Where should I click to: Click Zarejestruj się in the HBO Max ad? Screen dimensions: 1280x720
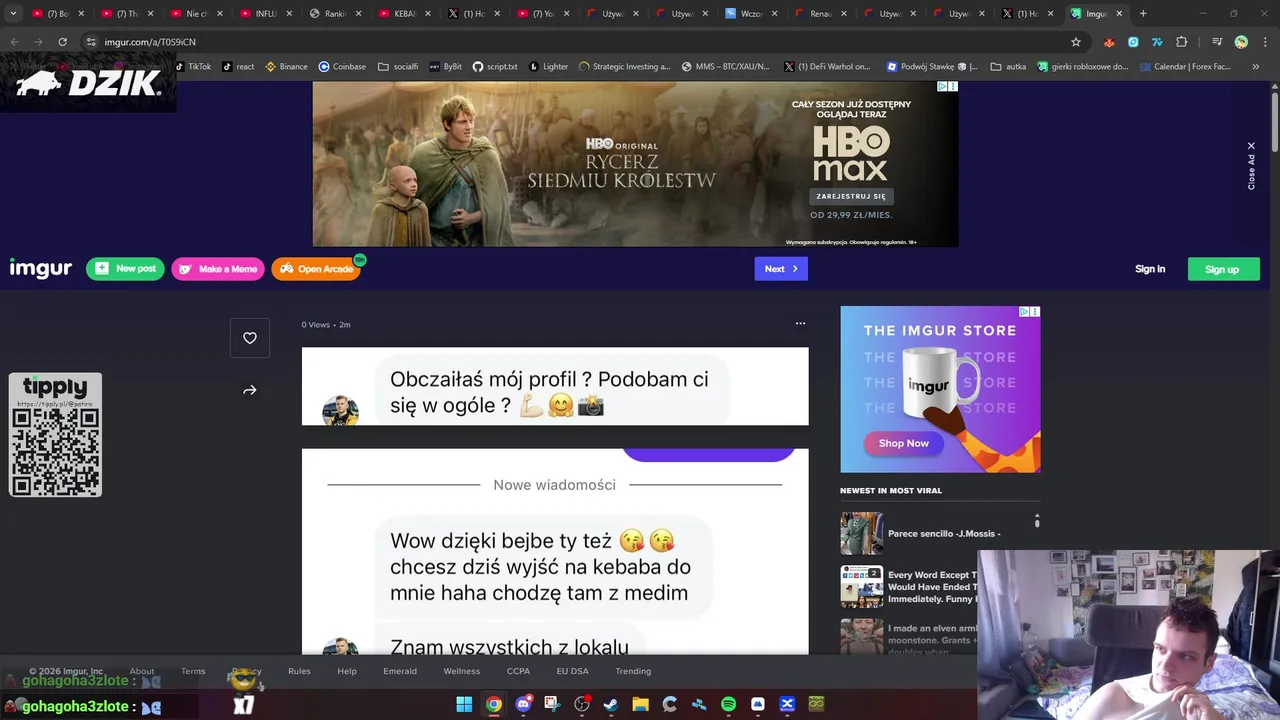(x=850, y=196)
